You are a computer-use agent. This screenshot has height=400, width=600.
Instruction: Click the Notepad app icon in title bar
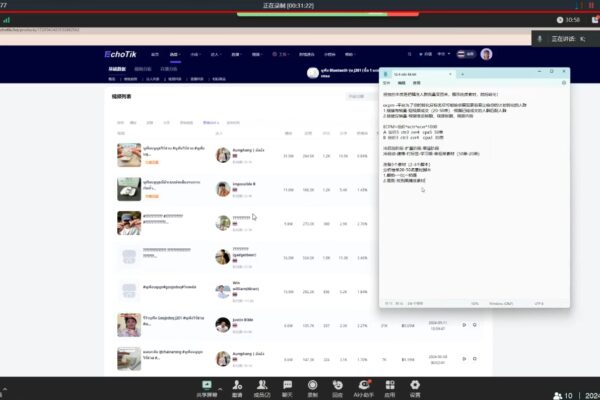point(385,74)
